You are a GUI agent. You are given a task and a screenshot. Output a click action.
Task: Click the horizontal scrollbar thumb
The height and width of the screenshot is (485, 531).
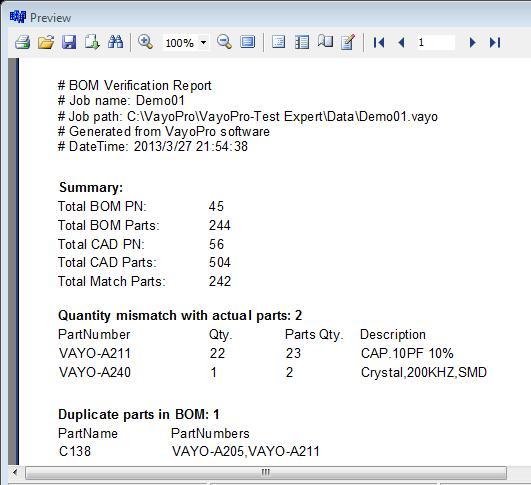coord(266,472)
